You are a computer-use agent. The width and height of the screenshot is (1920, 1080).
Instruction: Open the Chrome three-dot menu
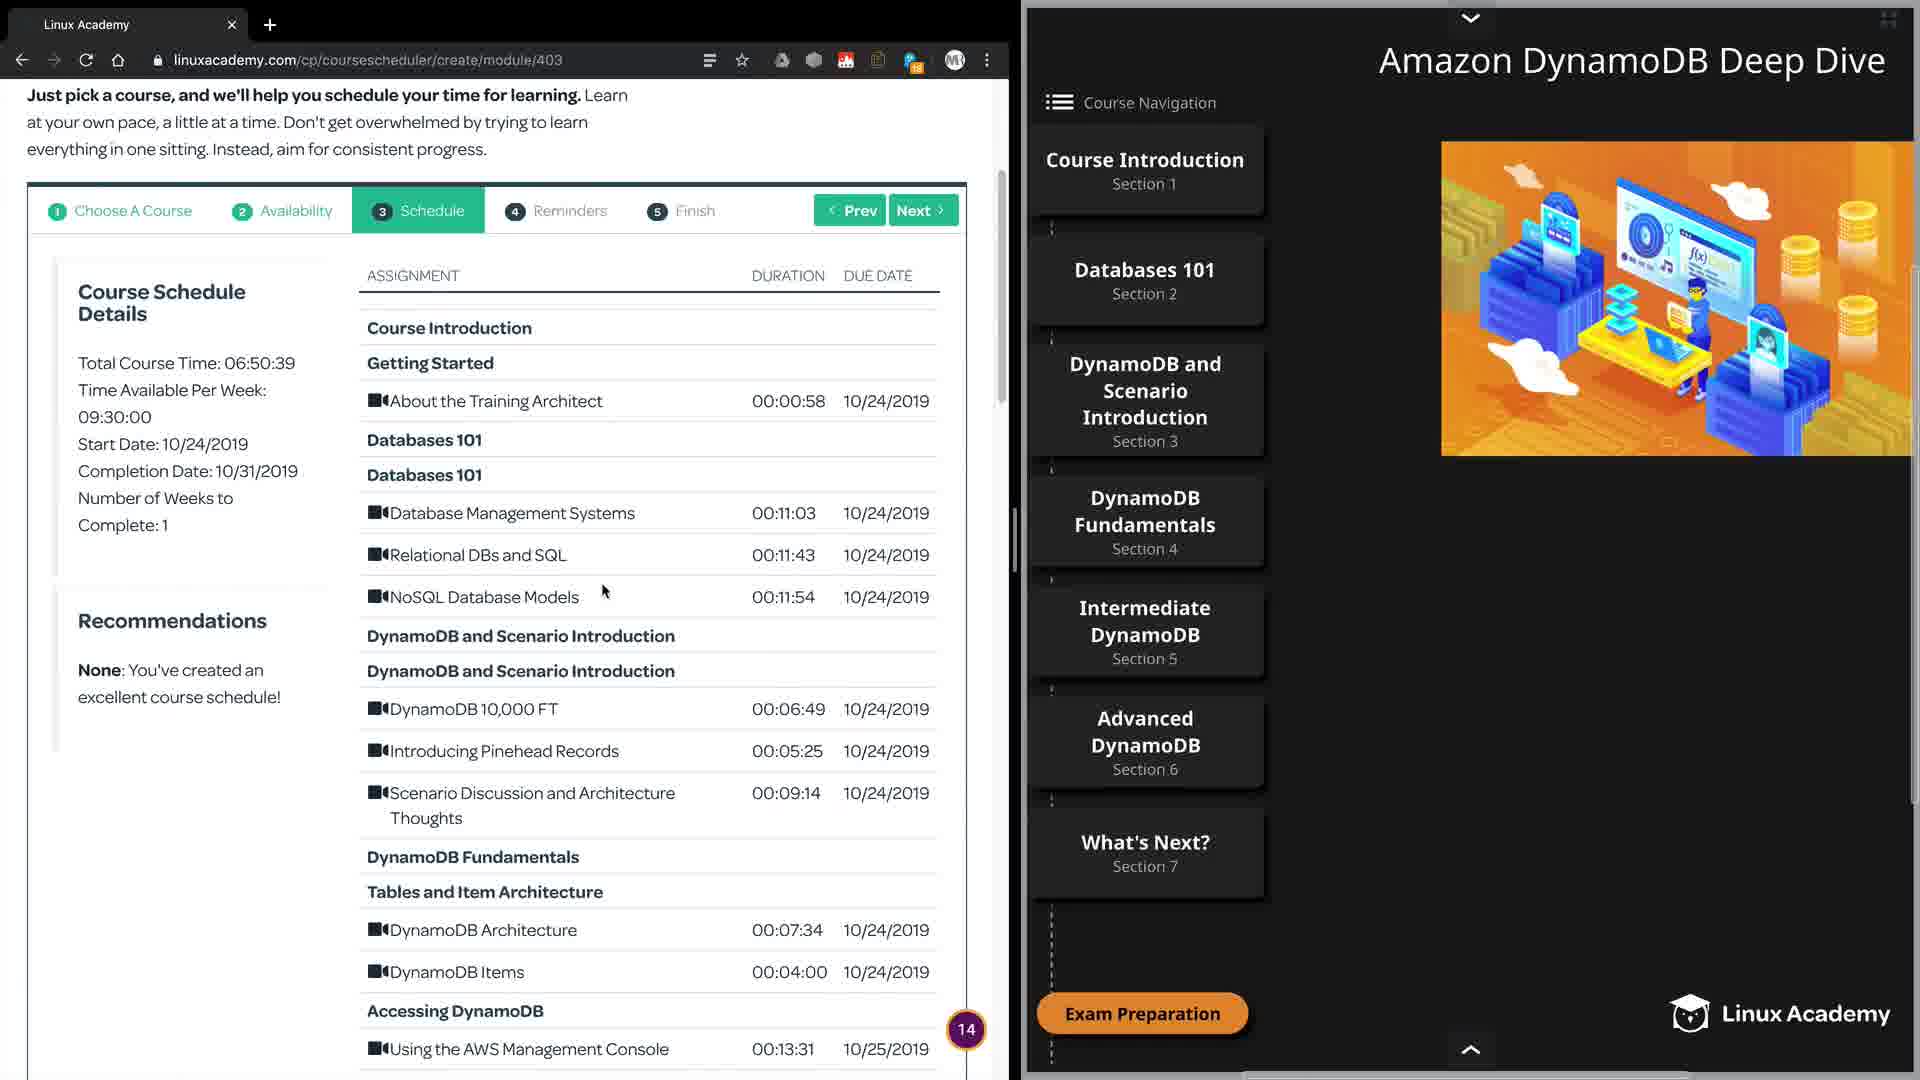987,60
